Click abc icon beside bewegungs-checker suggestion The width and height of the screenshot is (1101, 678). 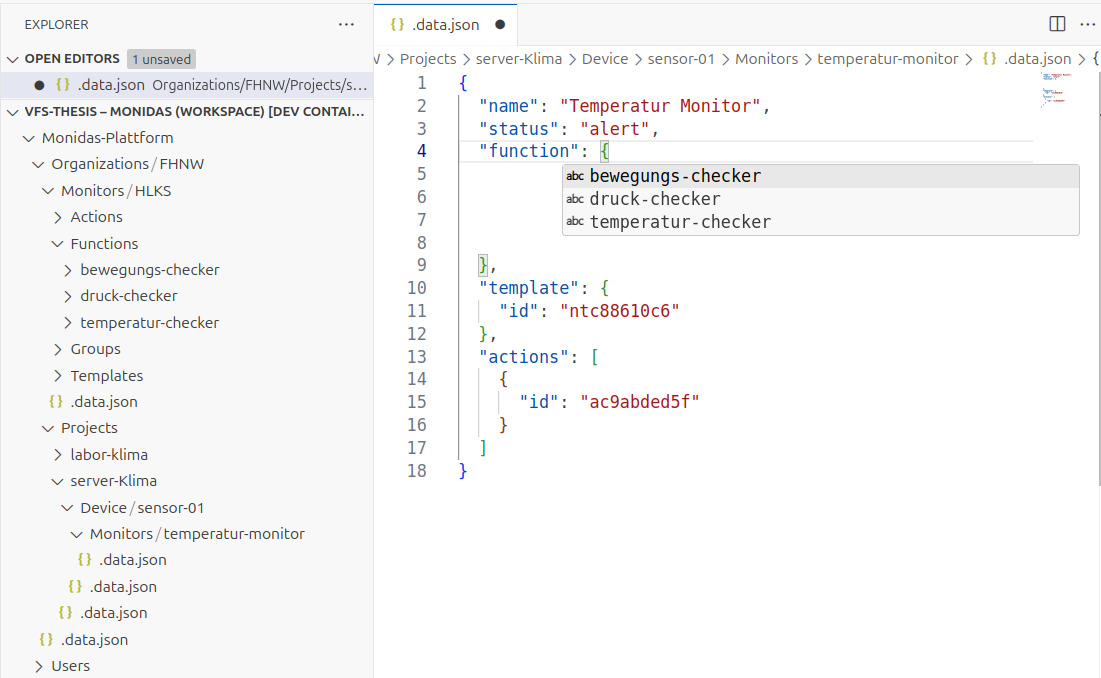[x=575, y=176]
